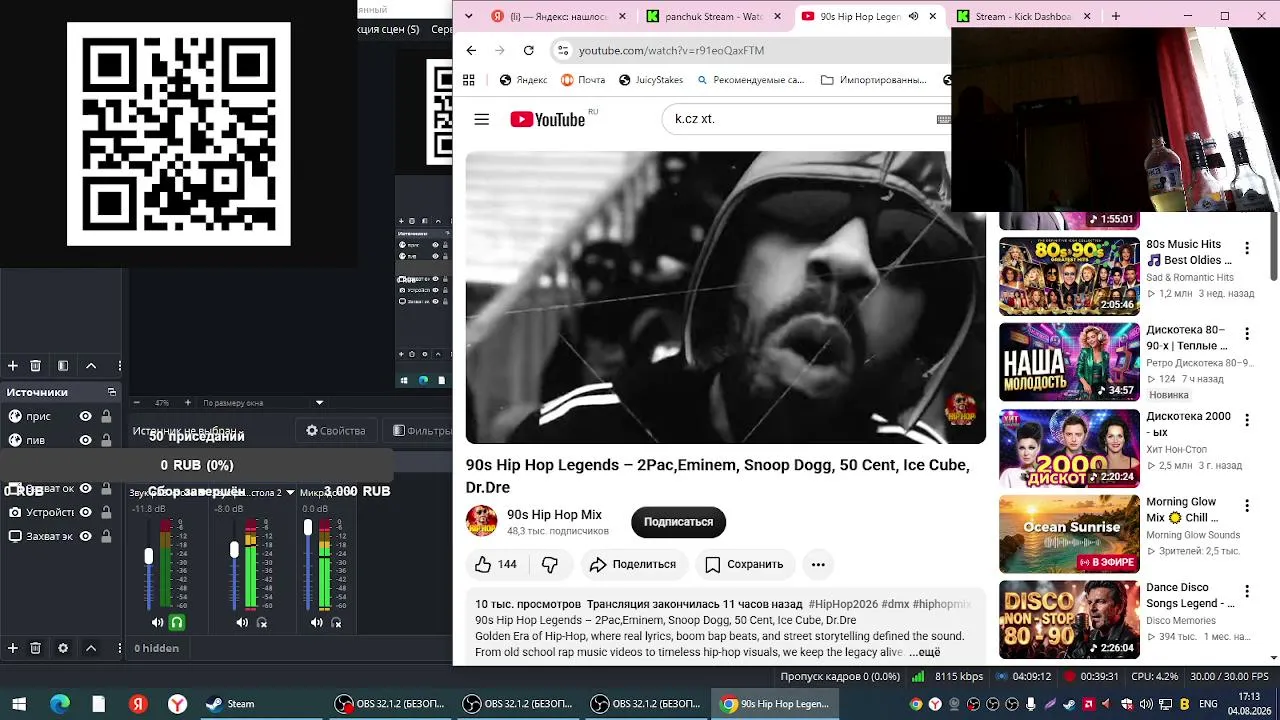Launch Microsoft Edge from taskbar
Viewport: 1280px width, 720px height.
click(59, 704)
